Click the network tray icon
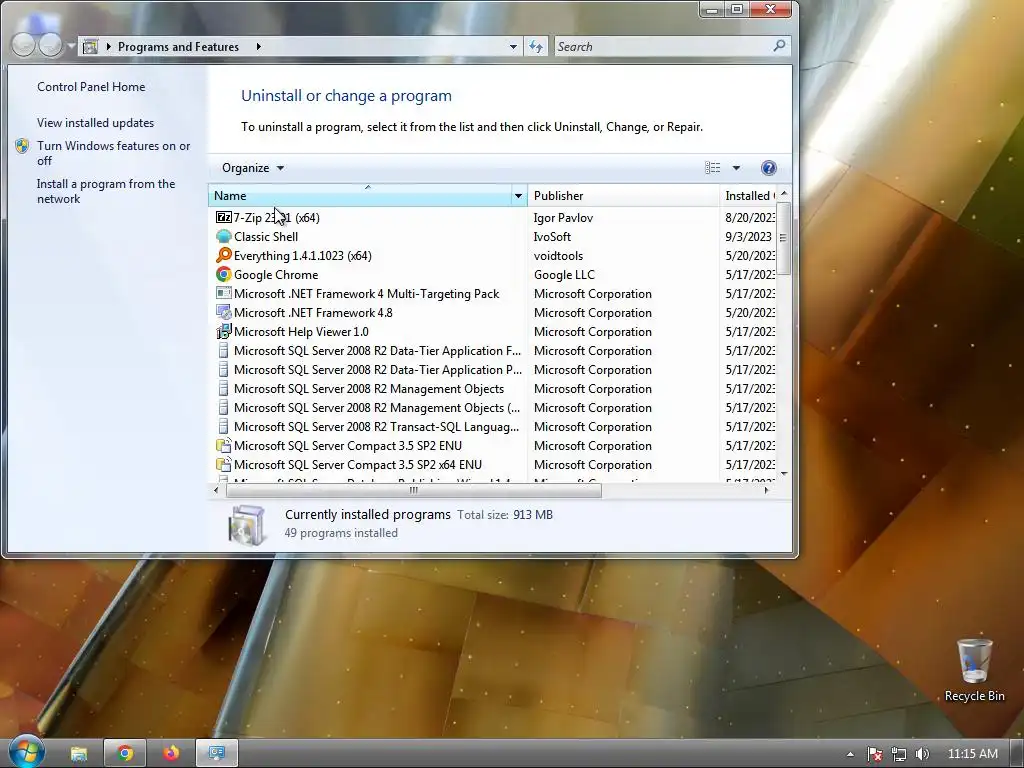1024x768 pixels. [899, 754]
